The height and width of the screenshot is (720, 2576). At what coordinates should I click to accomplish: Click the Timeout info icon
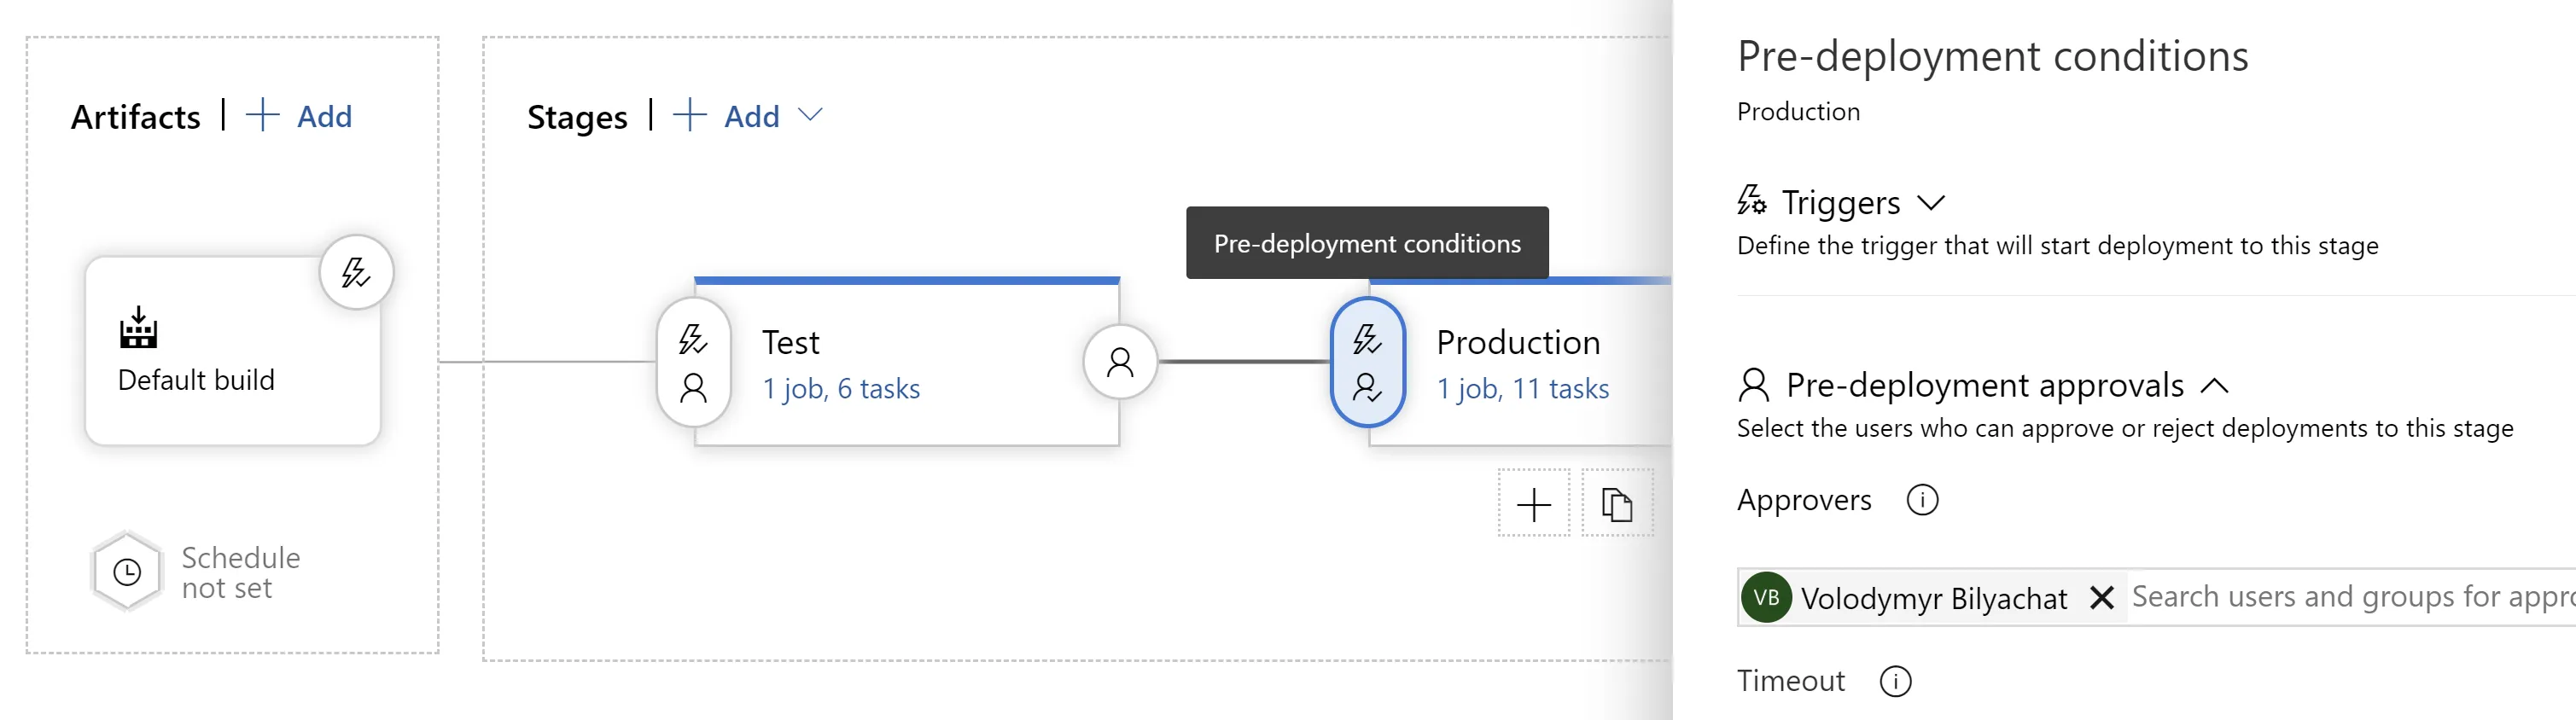click(1895, 682)
